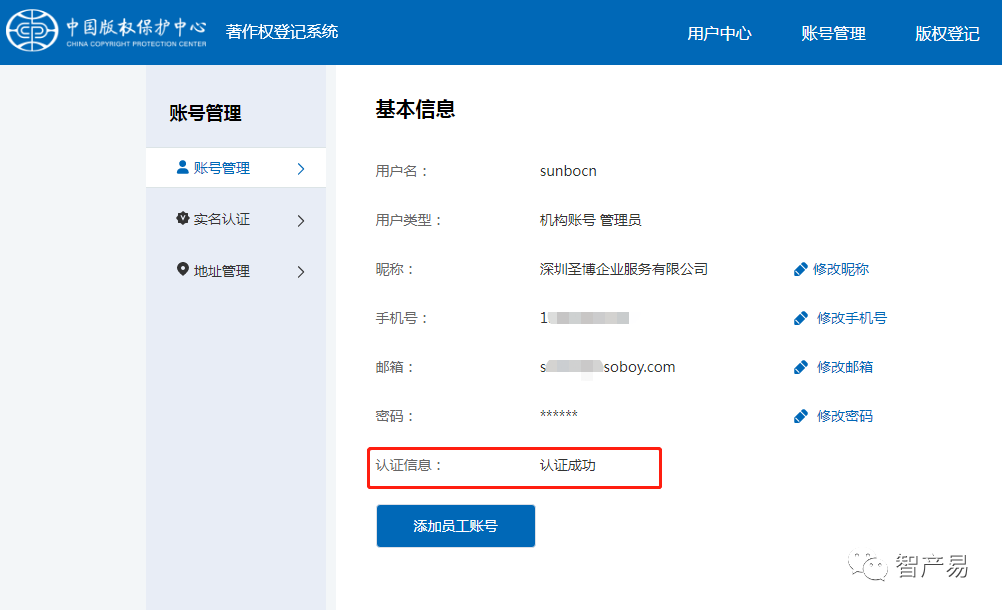Click the badge icon beside 实名认证
The width and height of the screenshot is (1002, 610).
[182, 218]
